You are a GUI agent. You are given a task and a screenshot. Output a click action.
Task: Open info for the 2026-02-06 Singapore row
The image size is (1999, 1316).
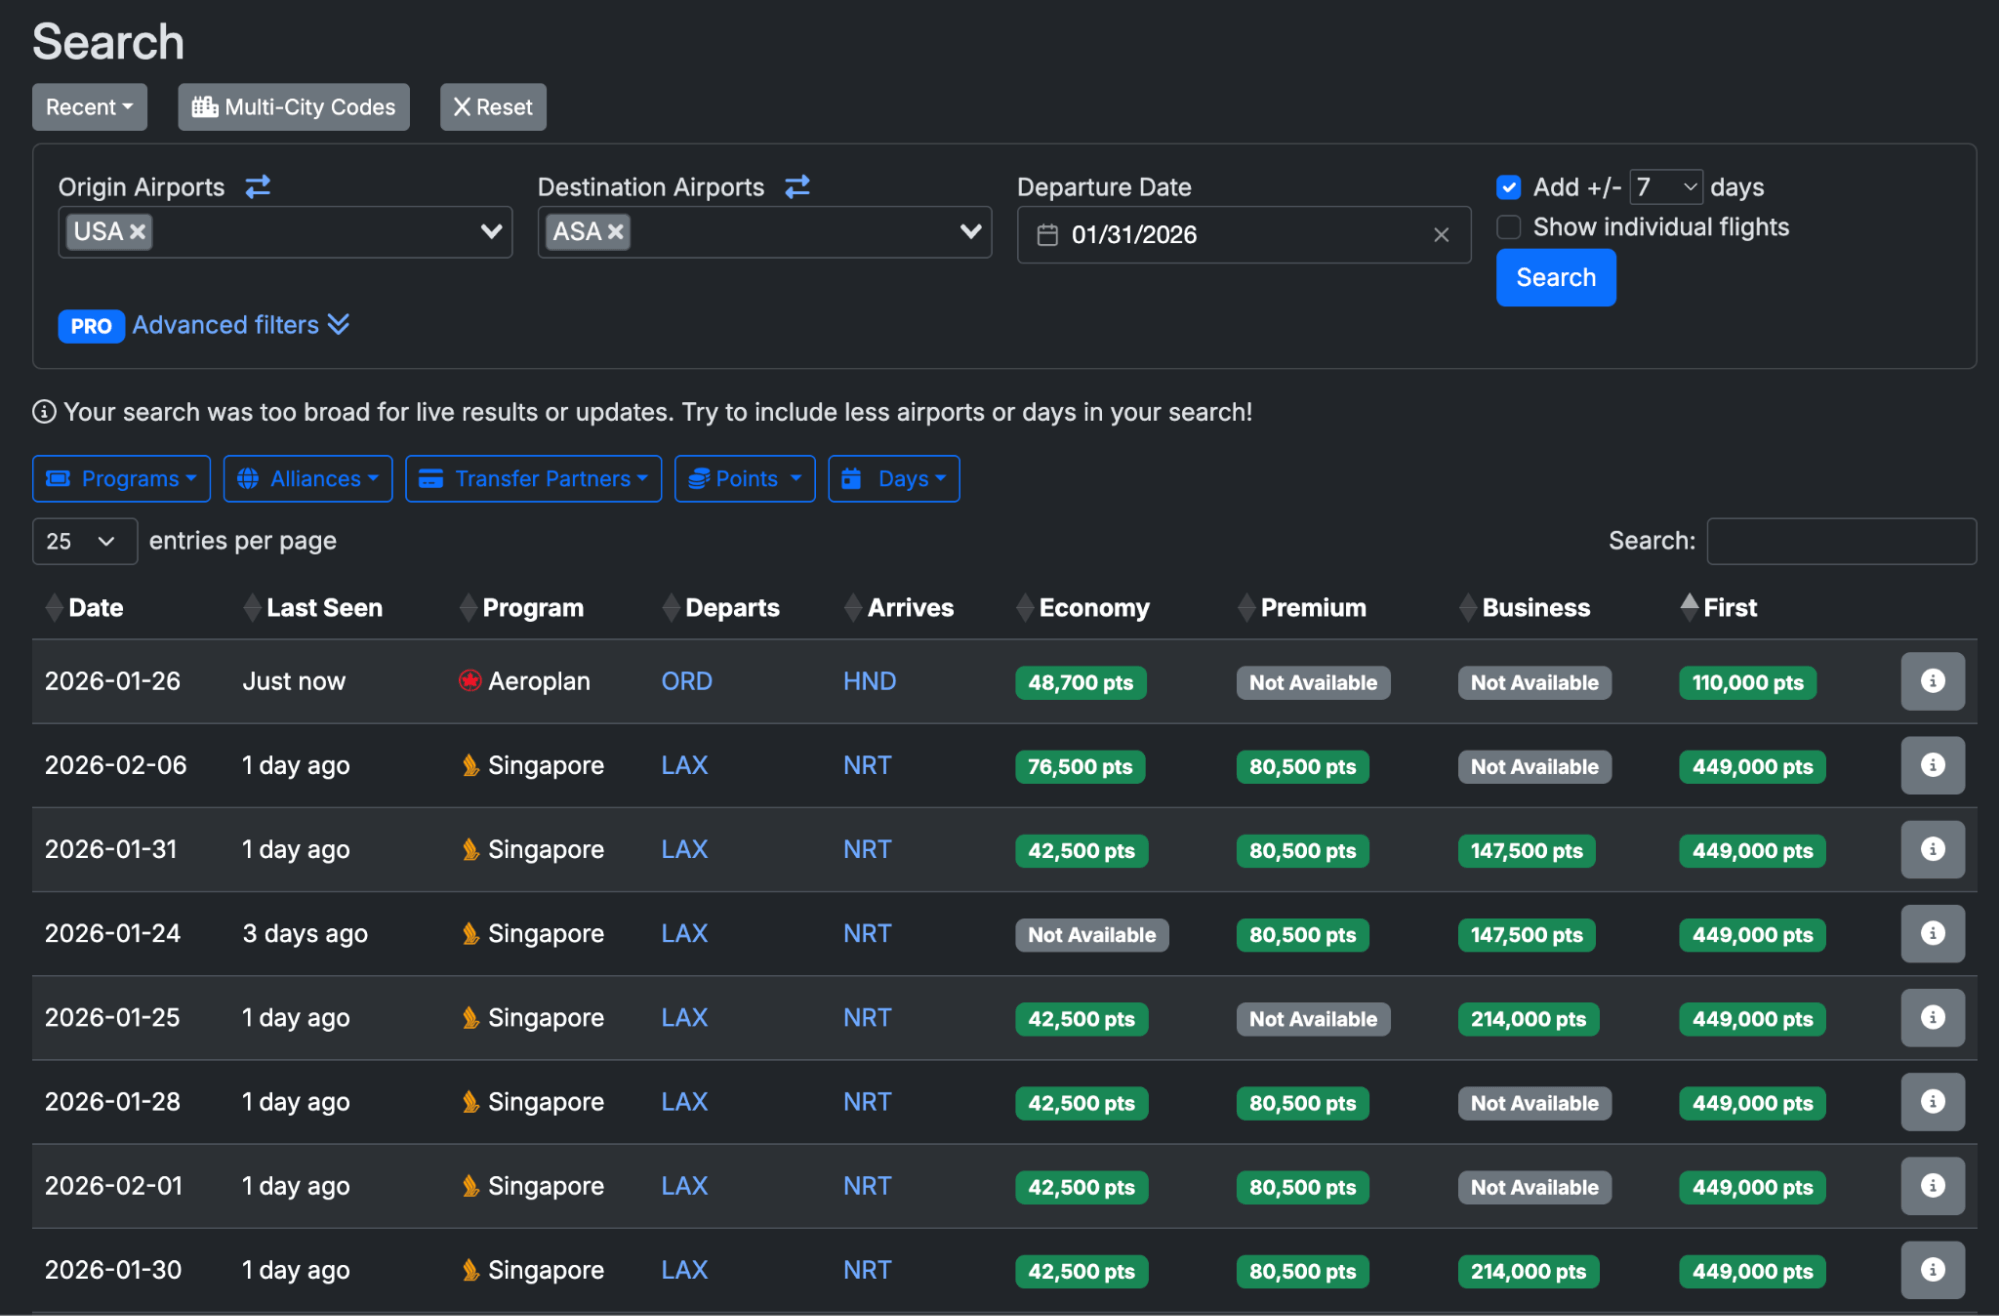1931,766
